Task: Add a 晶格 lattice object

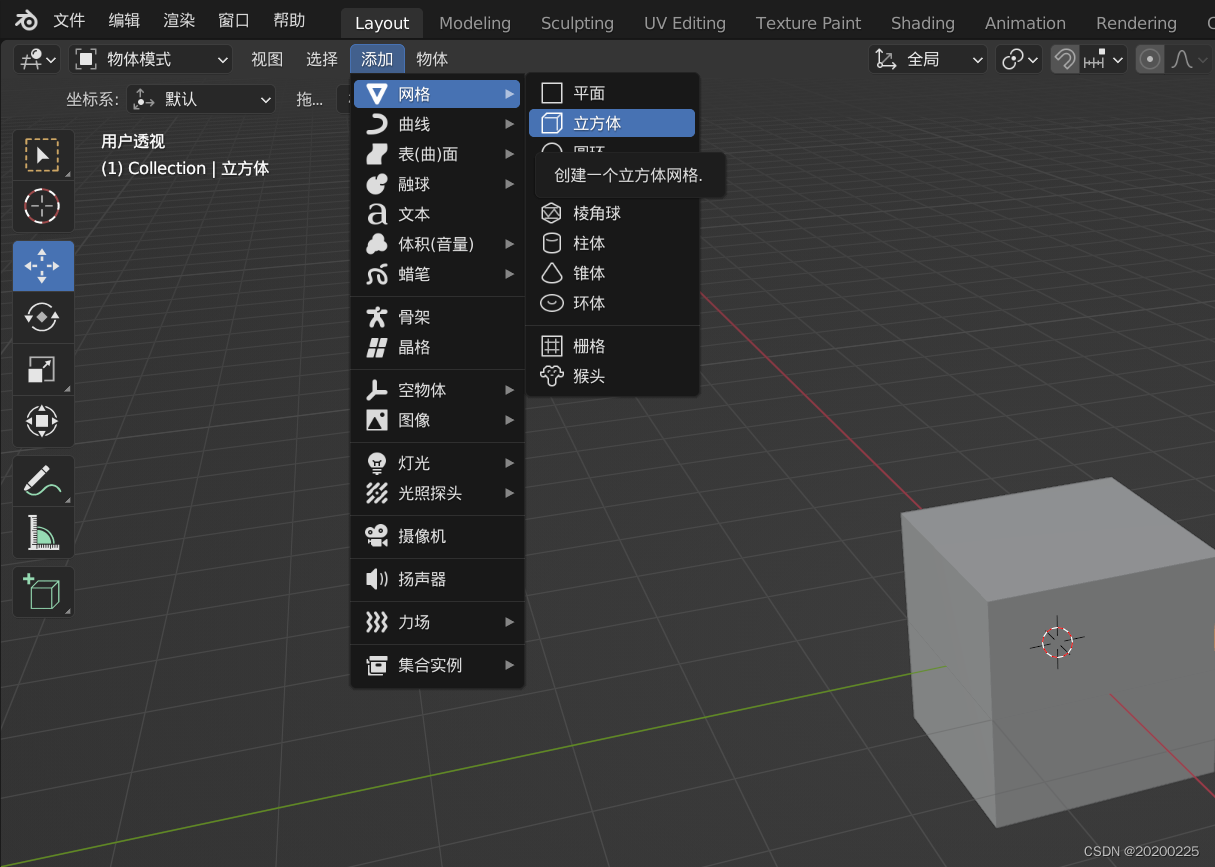Action: [437, 347]
